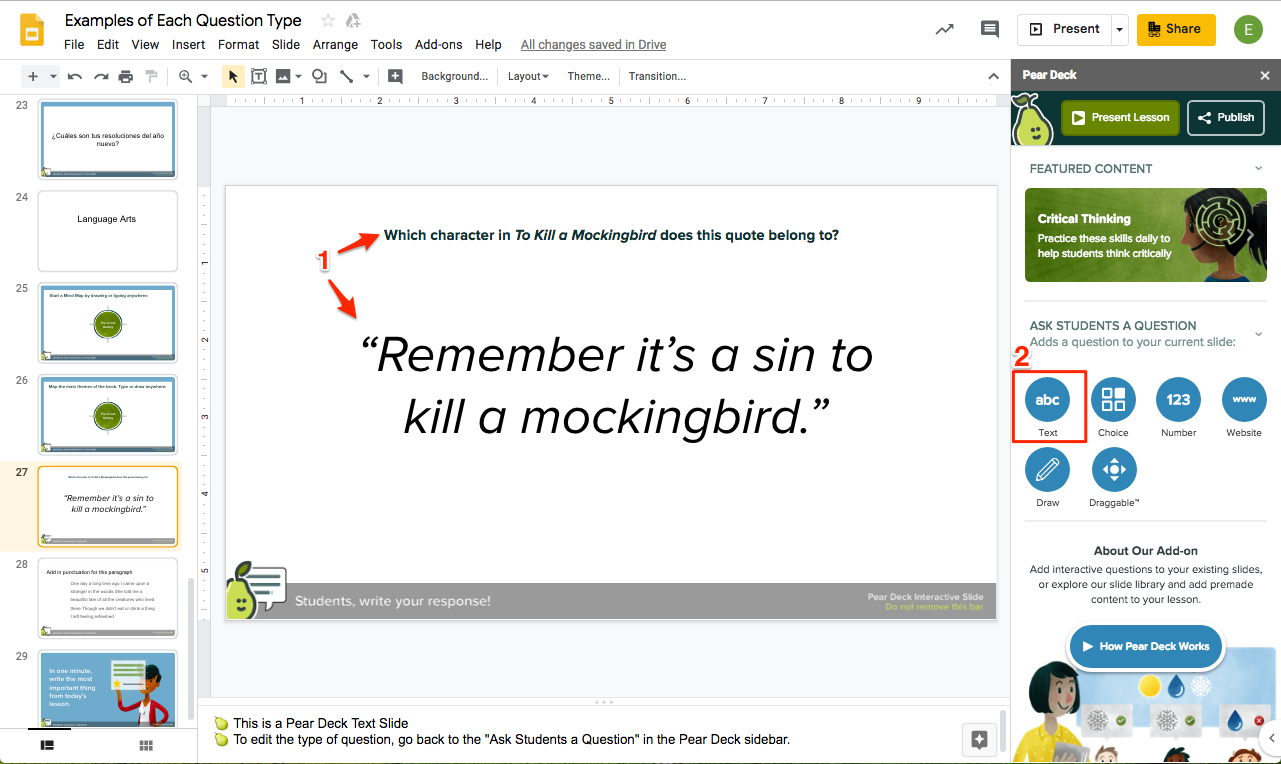Open the Insert menu
The width and height of the screenshot is (1281, 764).
(x=188, y=44)
